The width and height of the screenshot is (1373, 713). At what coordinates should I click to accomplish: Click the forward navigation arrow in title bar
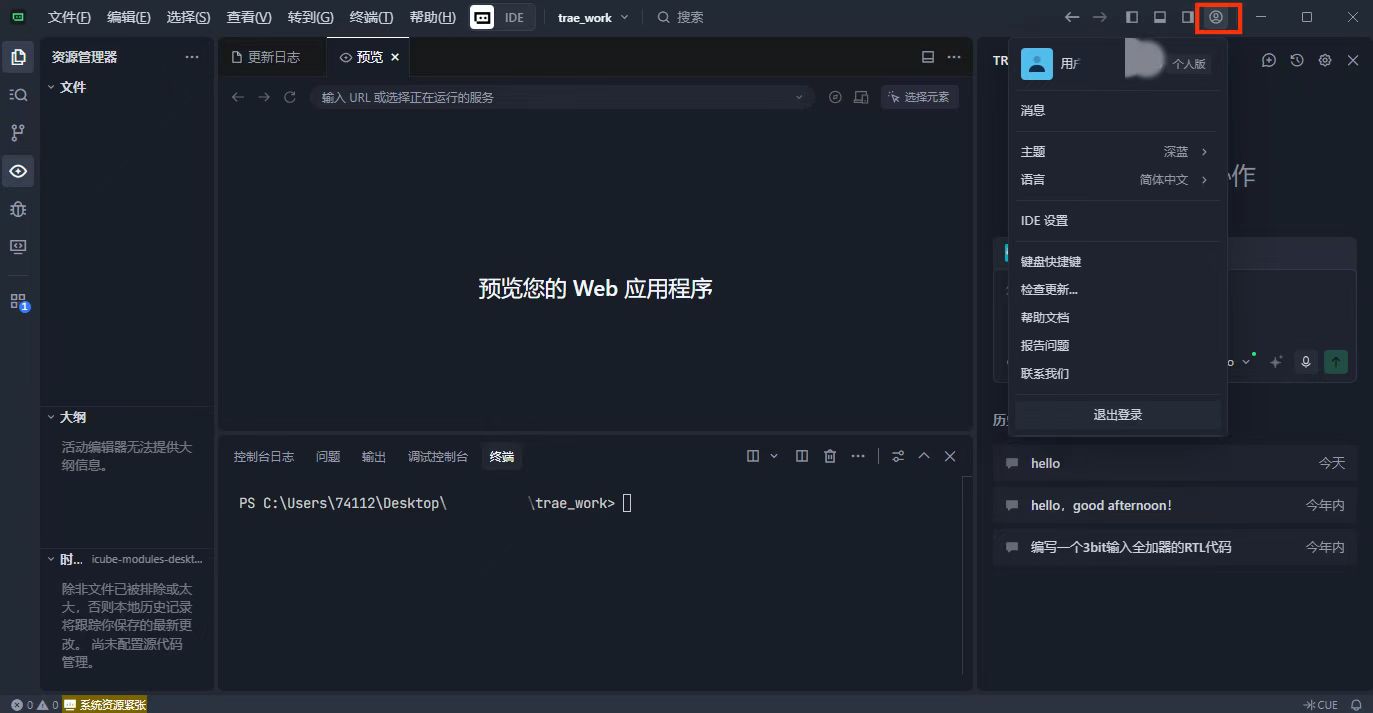[x=1100, y=17]
